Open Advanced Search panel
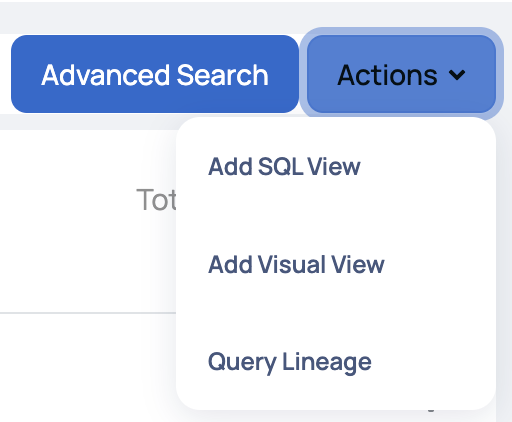This screenshot has width=512, height=422. (x=155, y=74)
